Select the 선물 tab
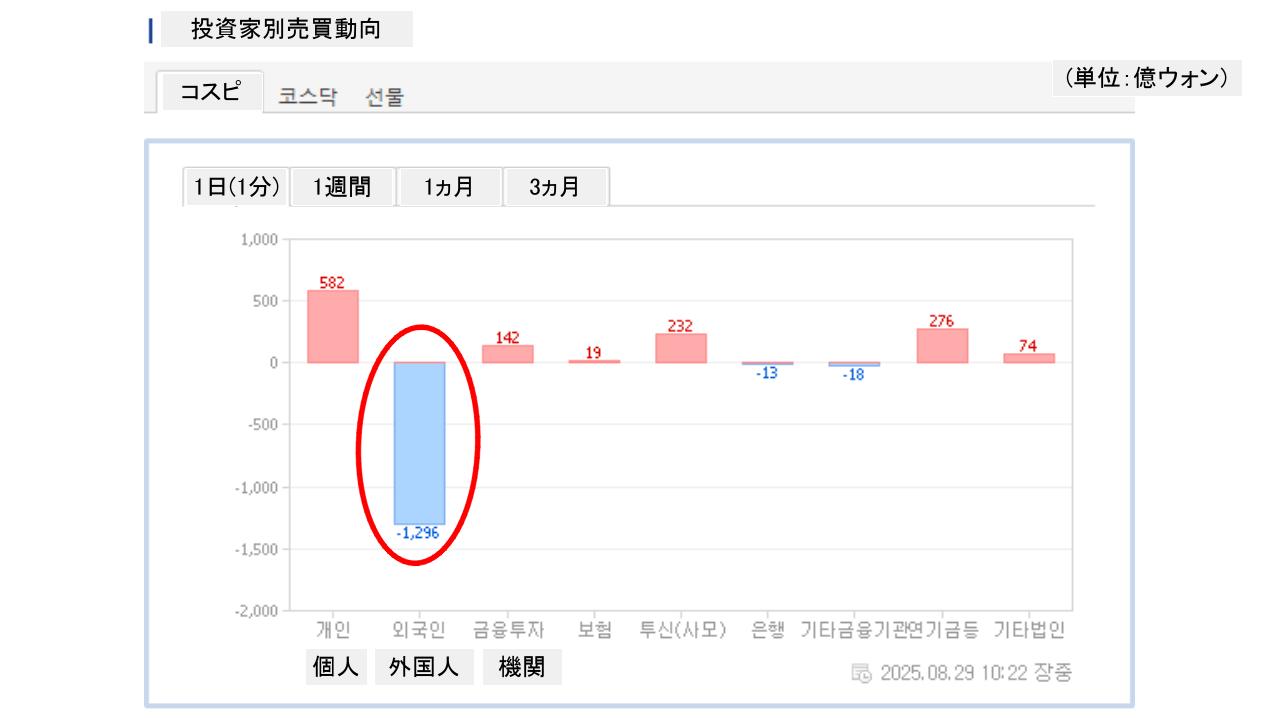The height and width of the screenshot is (720, 1280). [385, 97]
